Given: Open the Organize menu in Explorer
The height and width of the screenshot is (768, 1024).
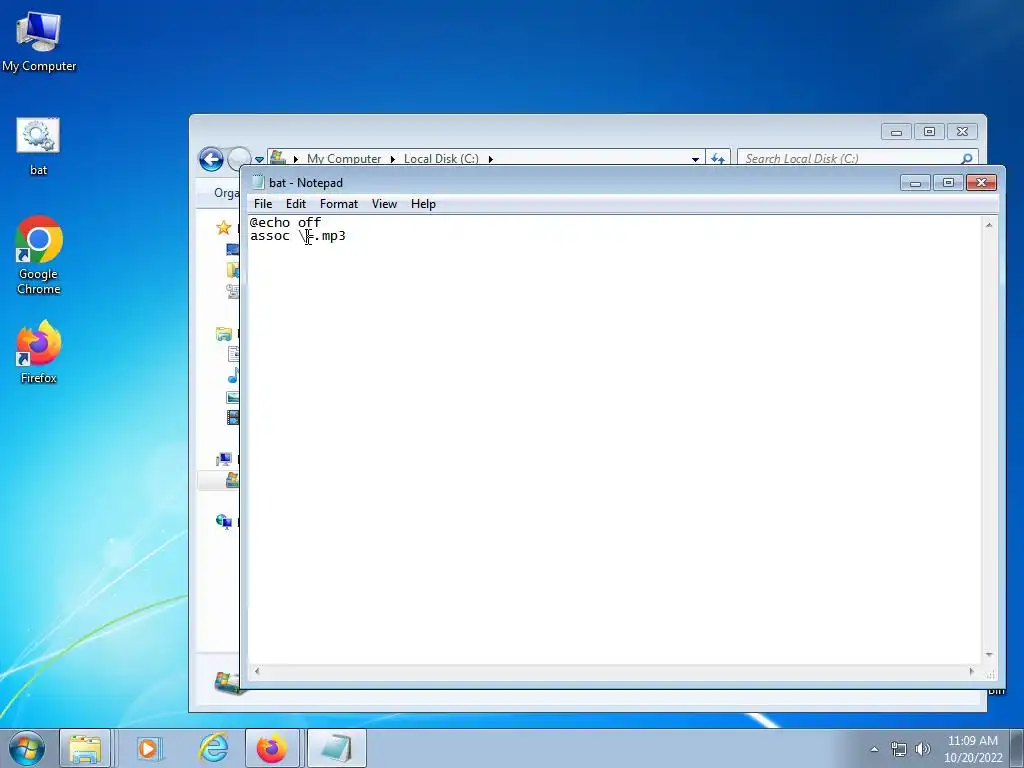Looking at the screenshot, I should 227,193.
